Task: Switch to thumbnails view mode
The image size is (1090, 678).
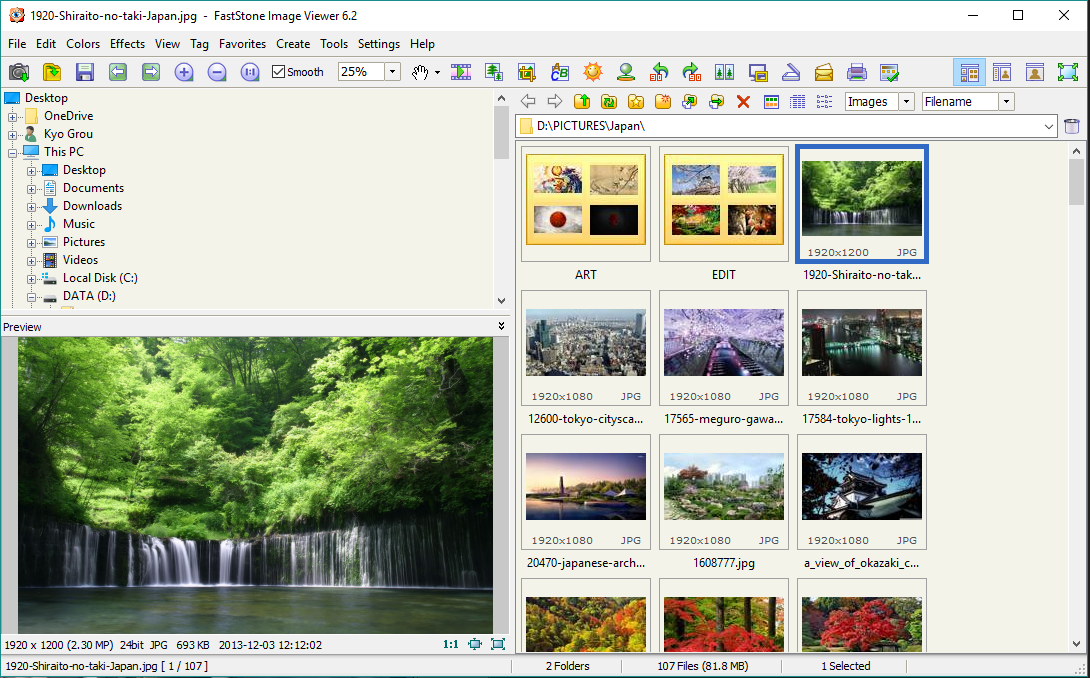Action: (771, 102)
